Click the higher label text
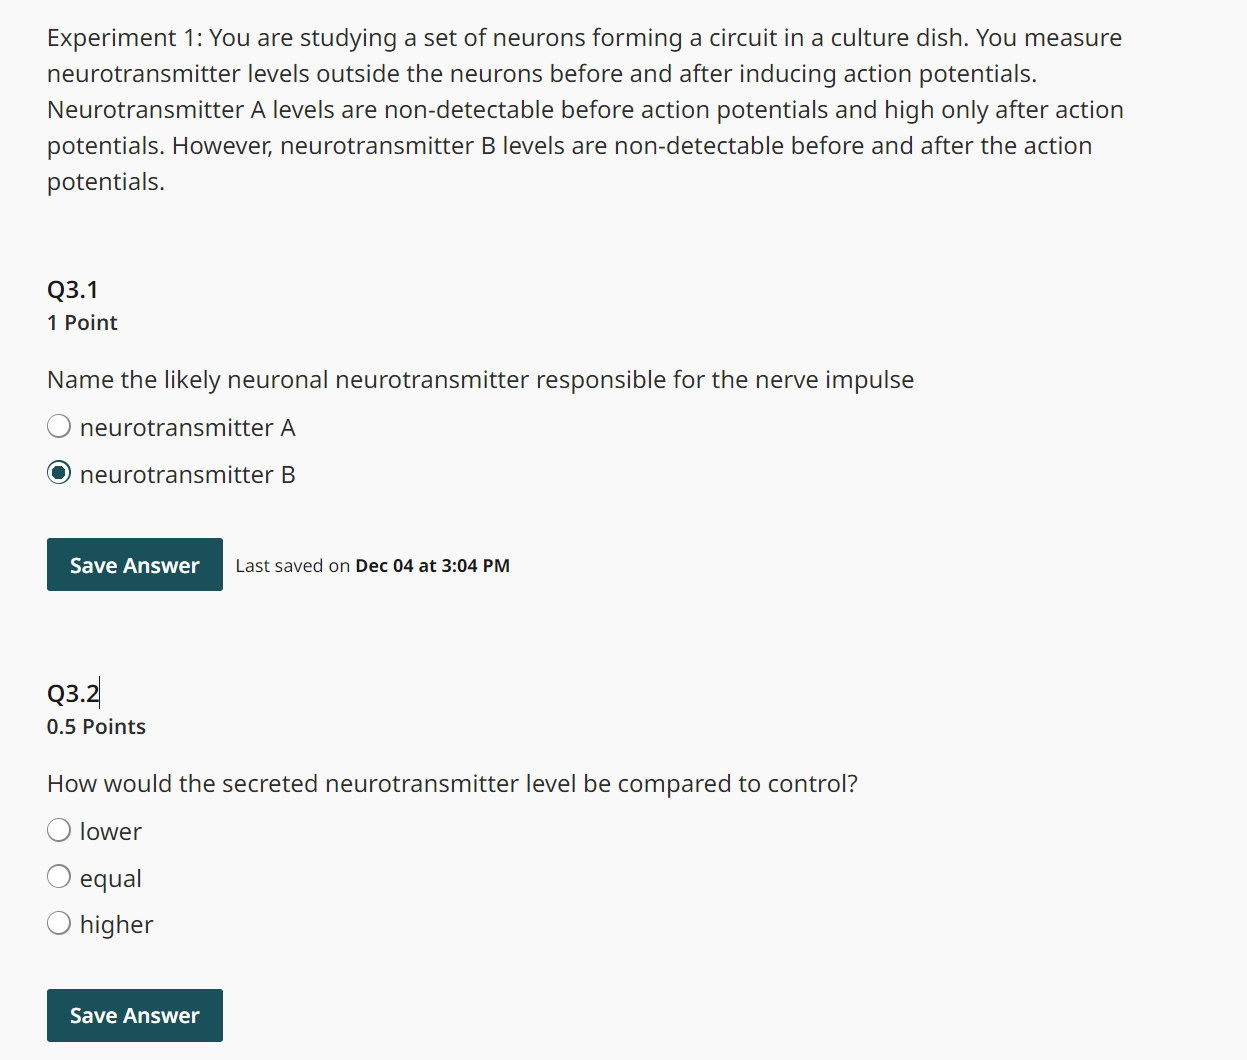This screenshot has height=1060, width=1247. click(x=117, y=924)
